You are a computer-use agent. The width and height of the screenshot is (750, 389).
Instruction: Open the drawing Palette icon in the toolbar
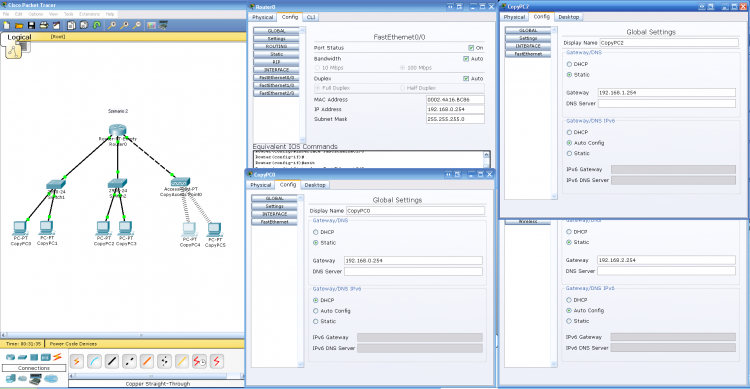tap(152, 25)
